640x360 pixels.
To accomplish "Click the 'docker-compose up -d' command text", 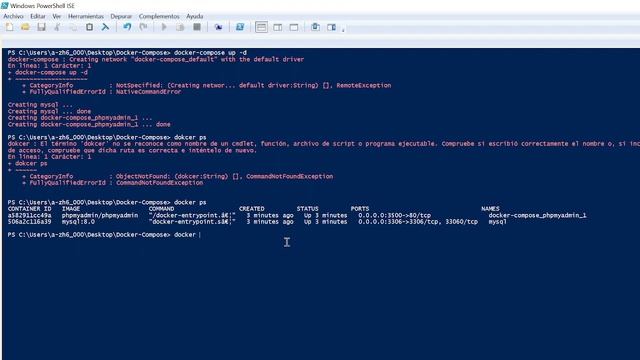I will [x=210, y=53].
